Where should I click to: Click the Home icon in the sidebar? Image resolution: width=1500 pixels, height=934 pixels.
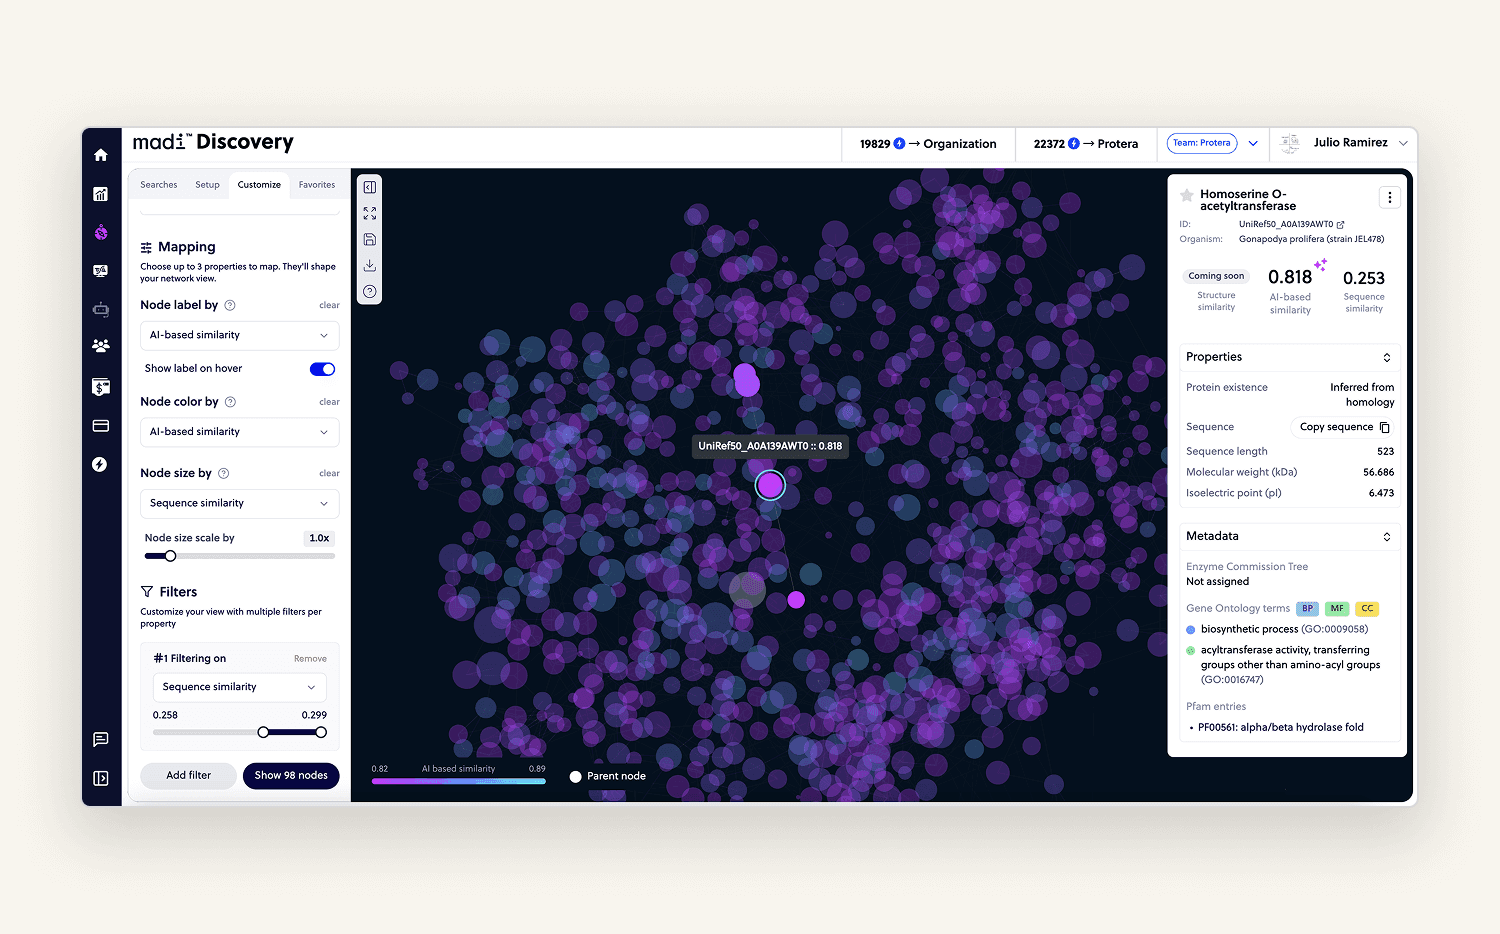pyautogui.click(x=101, y=155)
